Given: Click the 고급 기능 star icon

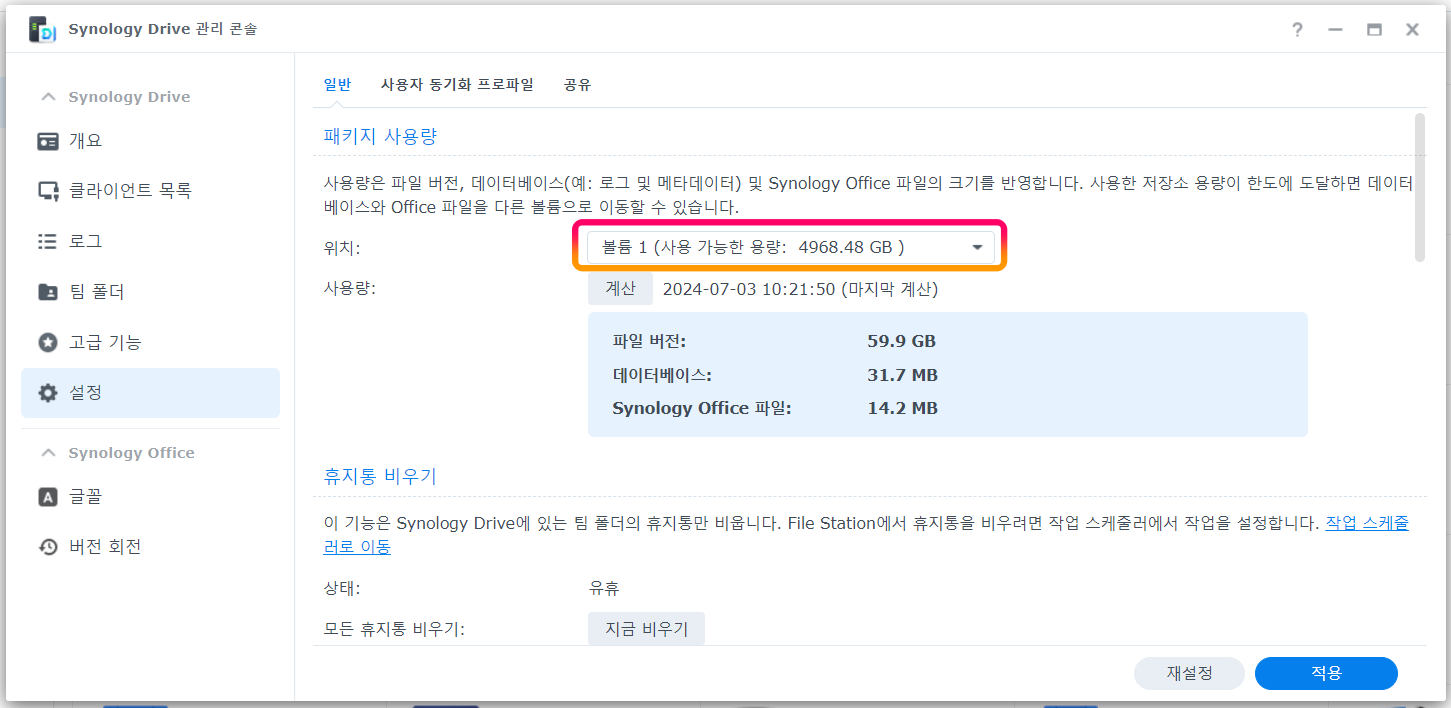Looking at the screenshot, I should [x=48, y=343].
